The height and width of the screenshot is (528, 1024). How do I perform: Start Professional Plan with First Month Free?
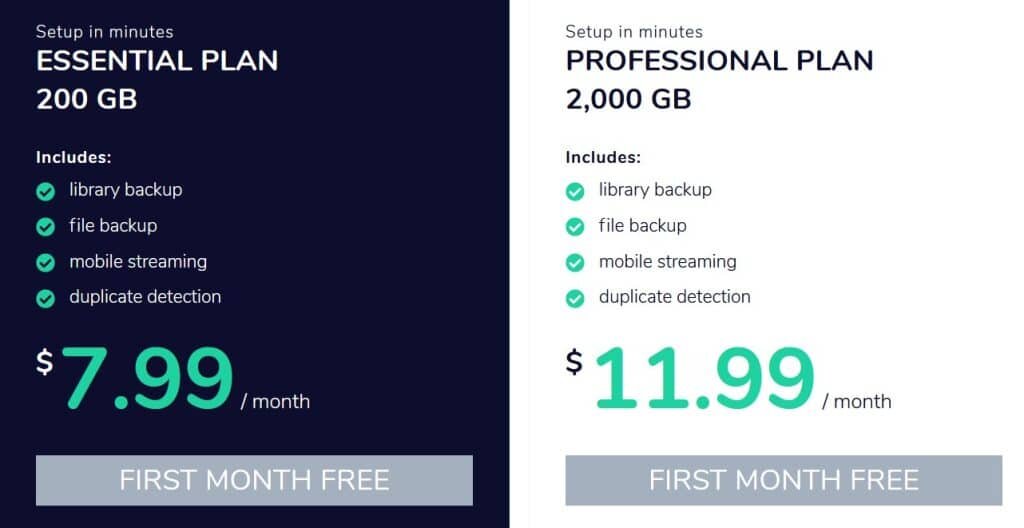pos(784,480)
